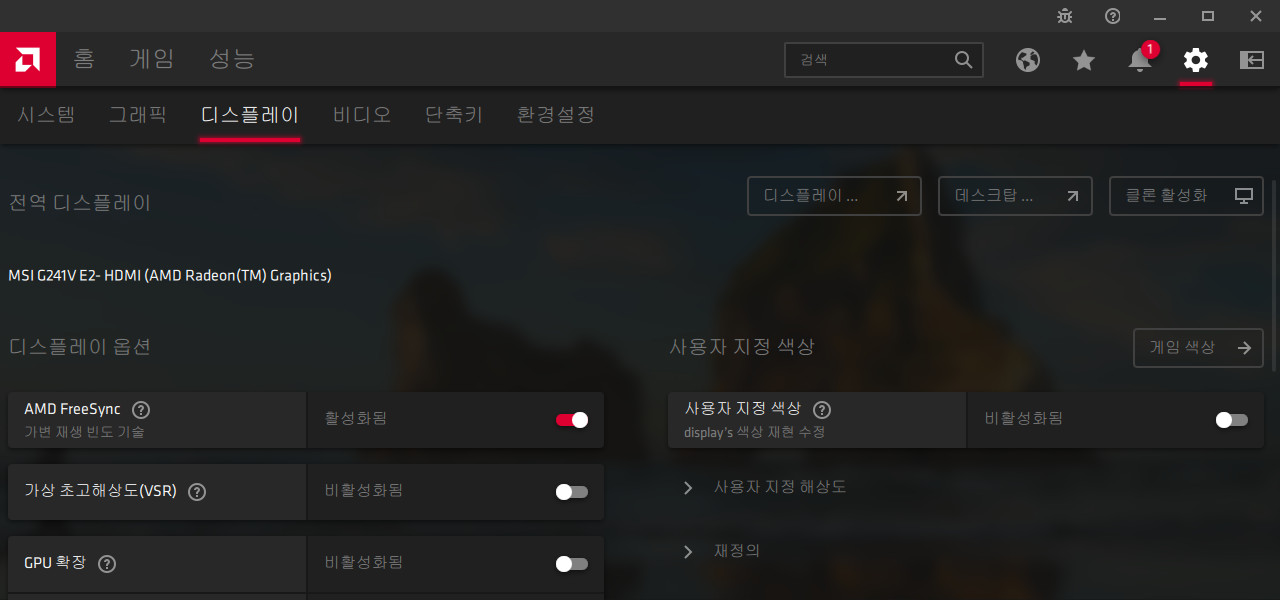Select MSI G241V E2- HDMI display entry
This screenshot has width=1280, height=600.
(170, 275)
